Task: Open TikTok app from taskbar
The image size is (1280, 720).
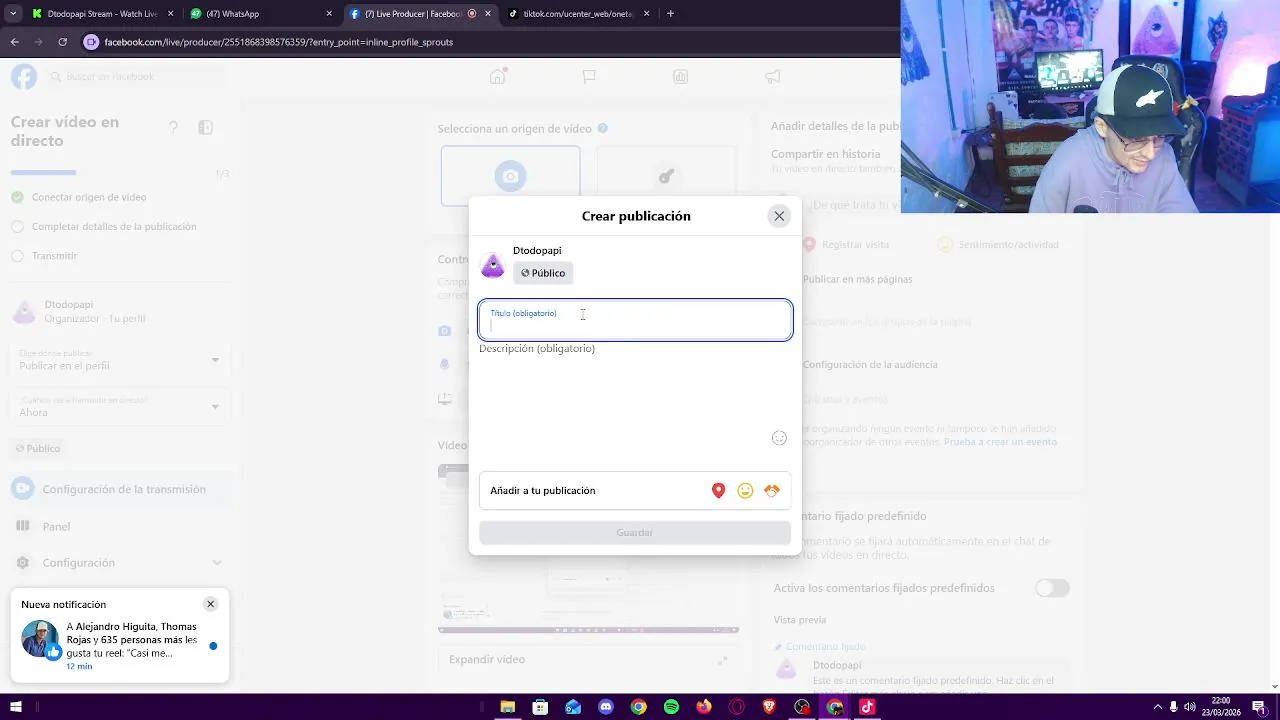Action: 867,707
